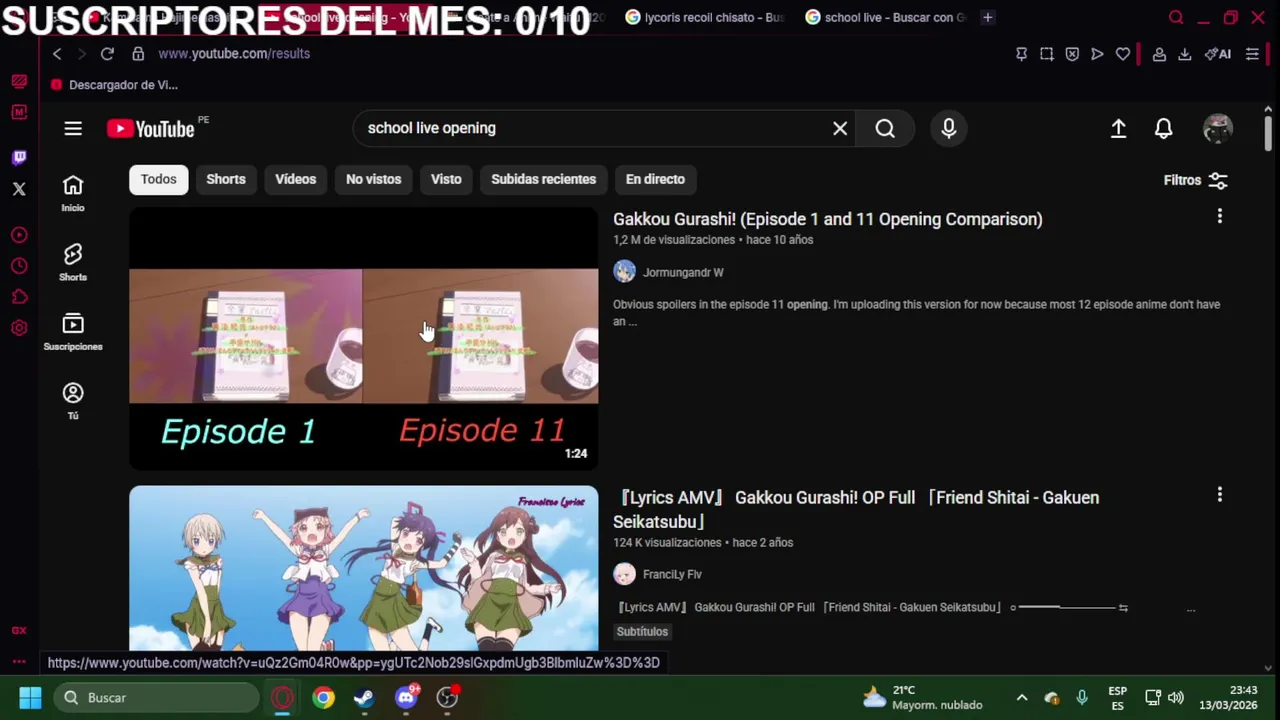Select the Vídeos filter chip
This screenshot has height=720, width=1280.
point(295,179)
